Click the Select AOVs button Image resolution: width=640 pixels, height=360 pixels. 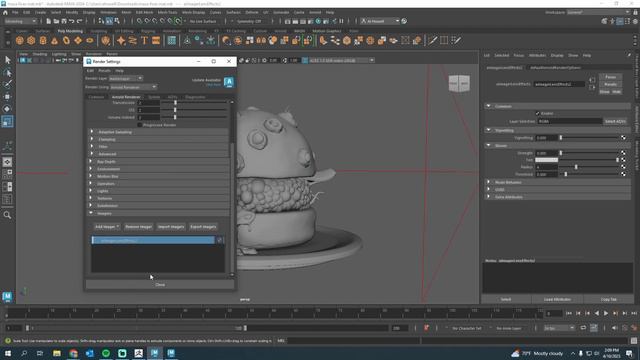tap(615, 121)
